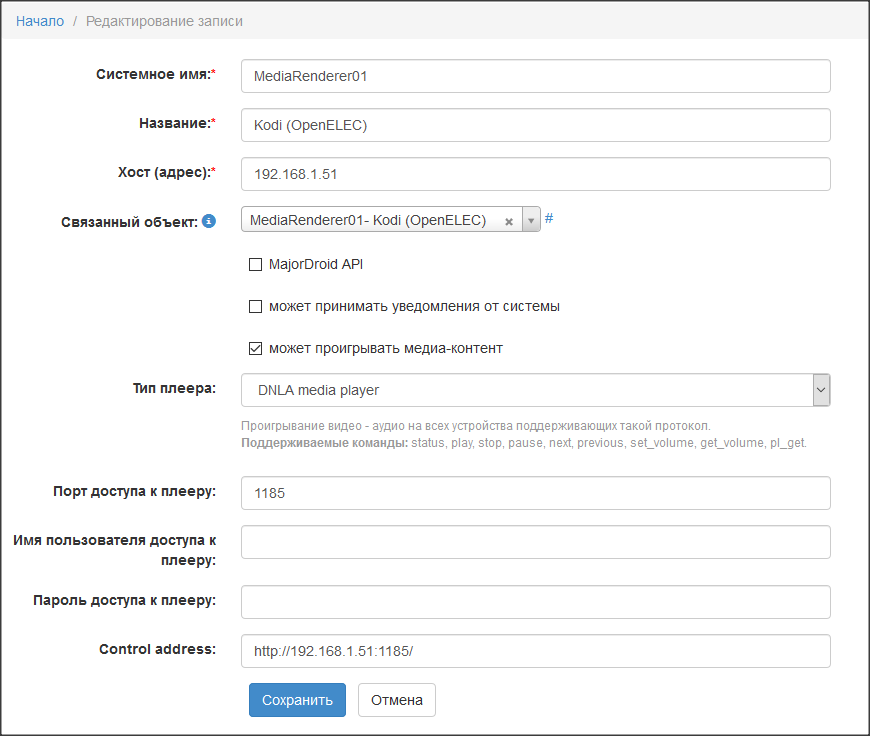Click the Пароль доступа к плееру field
The height and width of the screenshot is (736, 870).
535,602
